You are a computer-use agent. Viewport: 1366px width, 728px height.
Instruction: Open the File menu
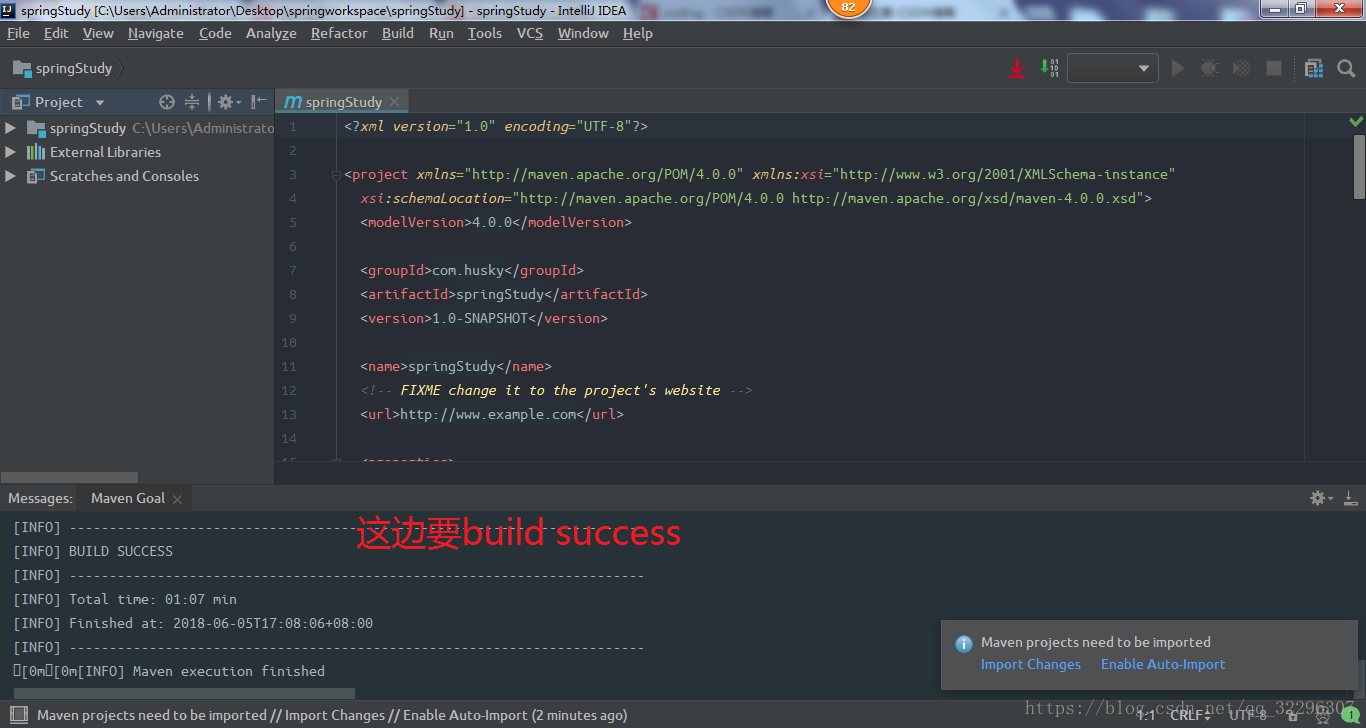click(x=18, y=33)
